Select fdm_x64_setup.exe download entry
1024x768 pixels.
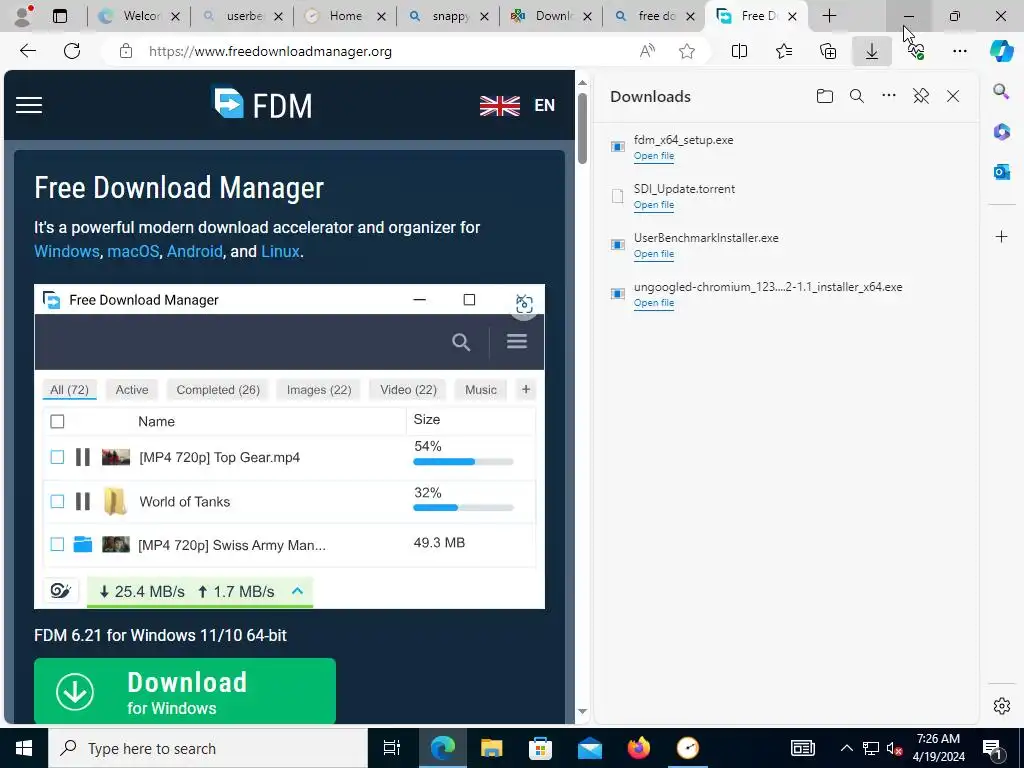pyautogui.click(x=784, y=147)
